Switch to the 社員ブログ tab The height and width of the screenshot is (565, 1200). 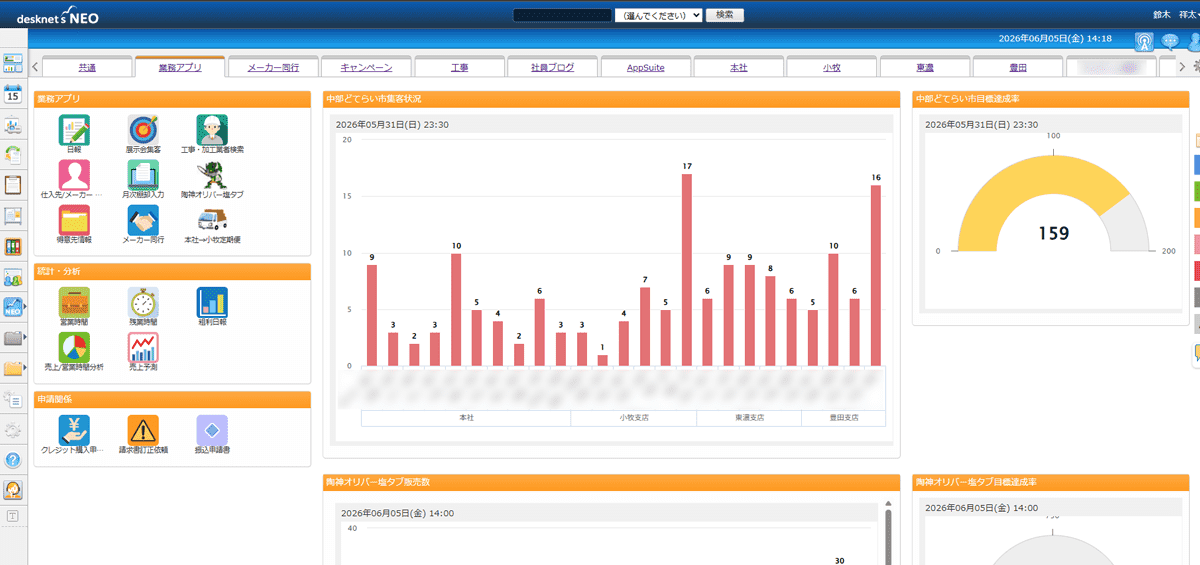coord(553,68)
